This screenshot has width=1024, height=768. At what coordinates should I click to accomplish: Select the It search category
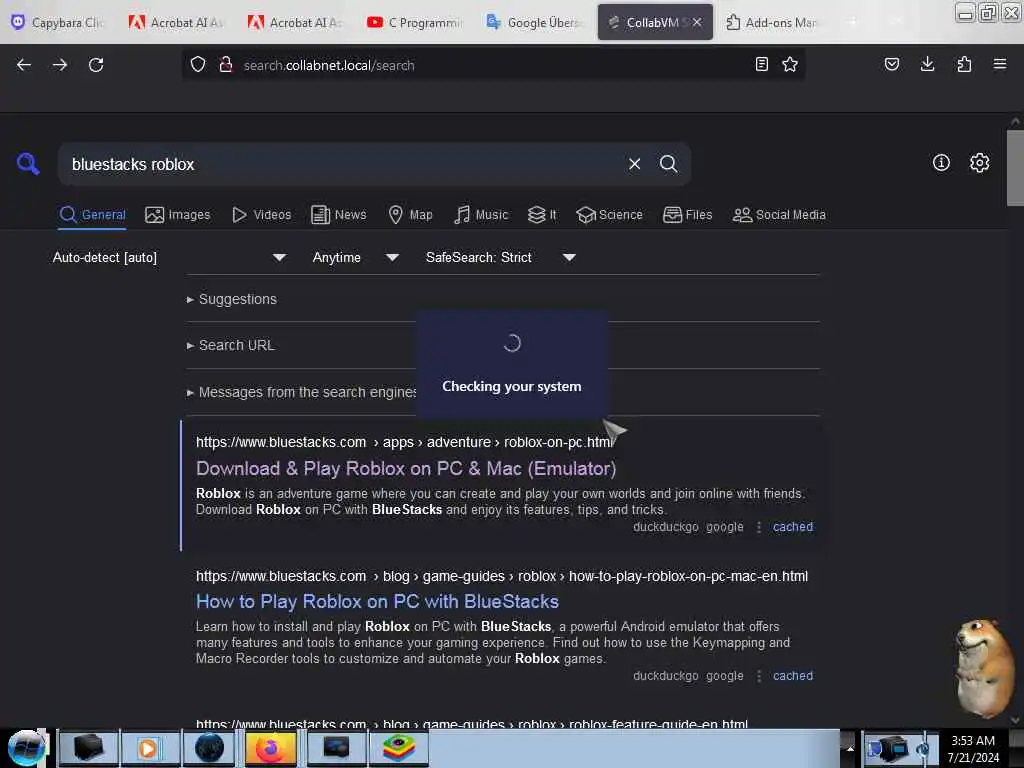click(x=542, y=215)
